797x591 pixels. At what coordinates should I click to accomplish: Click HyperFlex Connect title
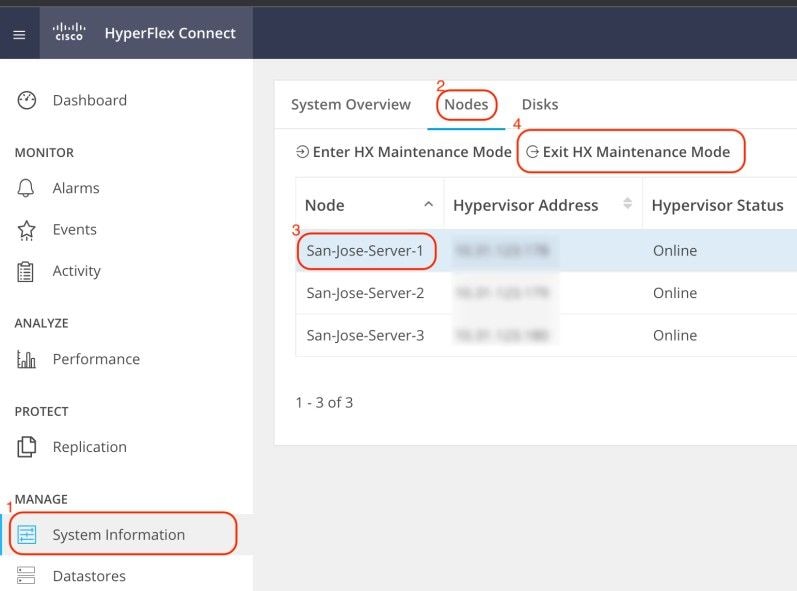(x=170, y=34)
